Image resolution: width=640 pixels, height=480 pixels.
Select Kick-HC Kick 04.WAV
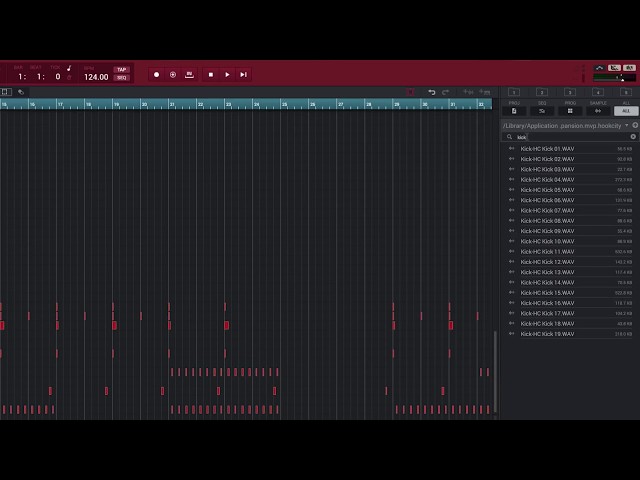(x=570, y=180)
